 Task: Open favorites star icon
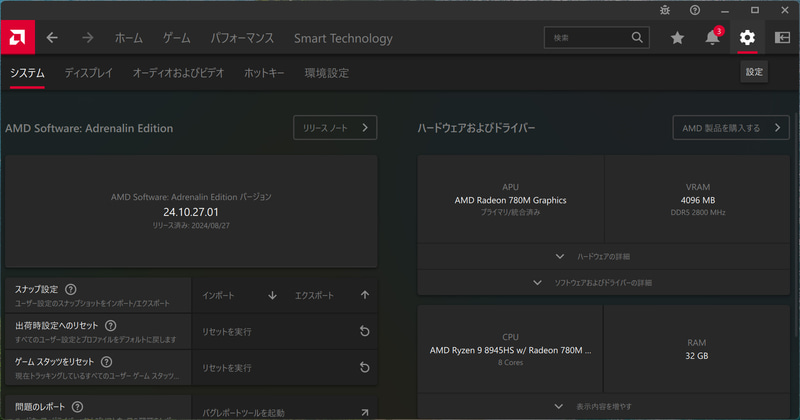click(677, 38)
